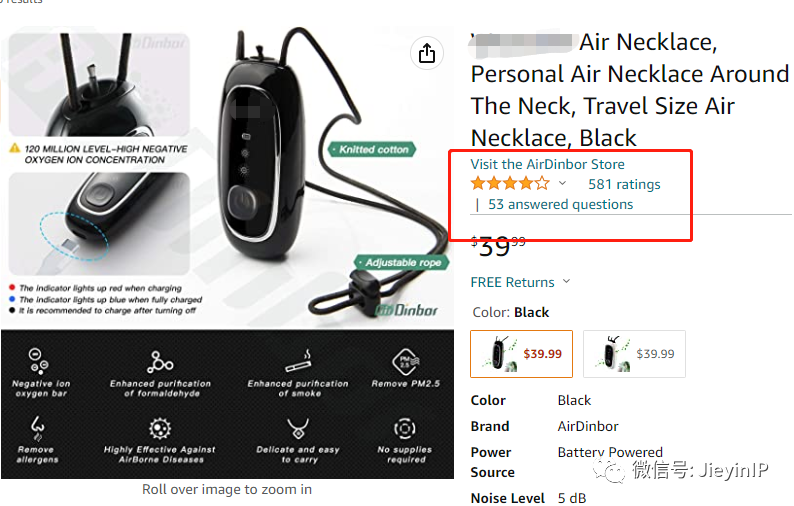Open the 53 answered questions link
The height and width of the screenshot is (506, 794).
pyautogui.click(x=560, y=204)
